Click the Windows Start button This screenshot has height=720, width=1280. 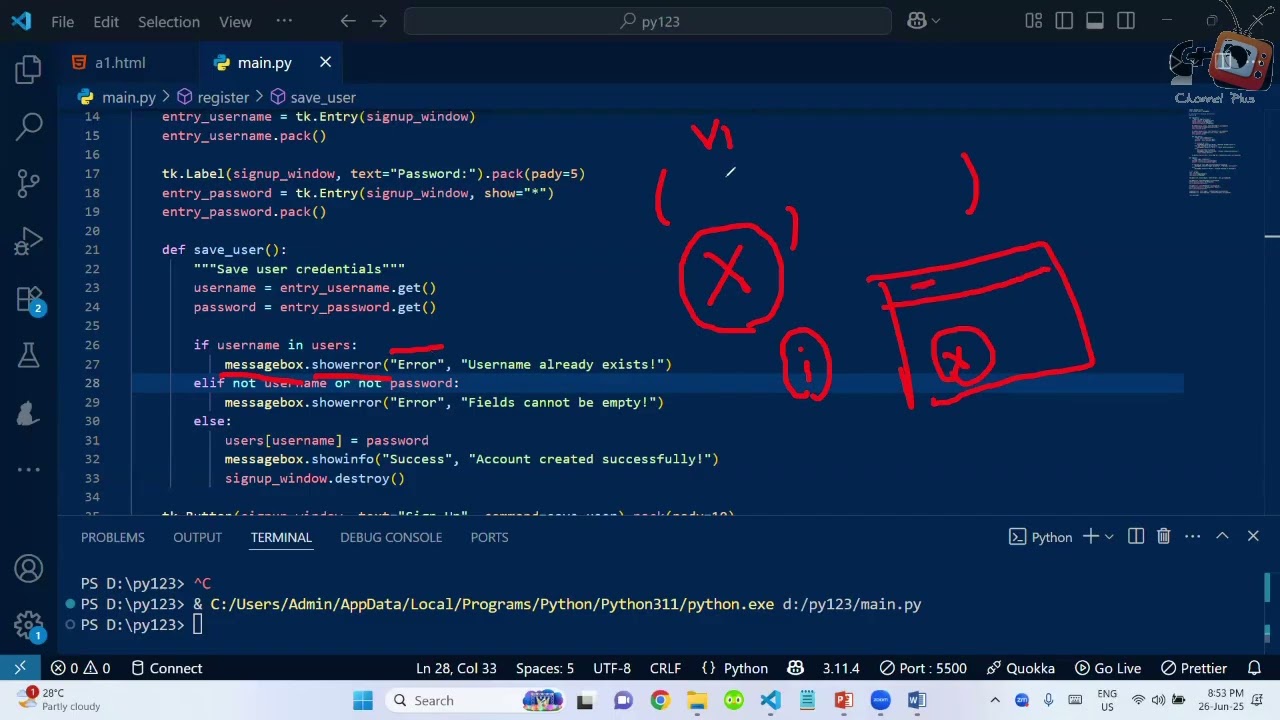coord(363,700)
